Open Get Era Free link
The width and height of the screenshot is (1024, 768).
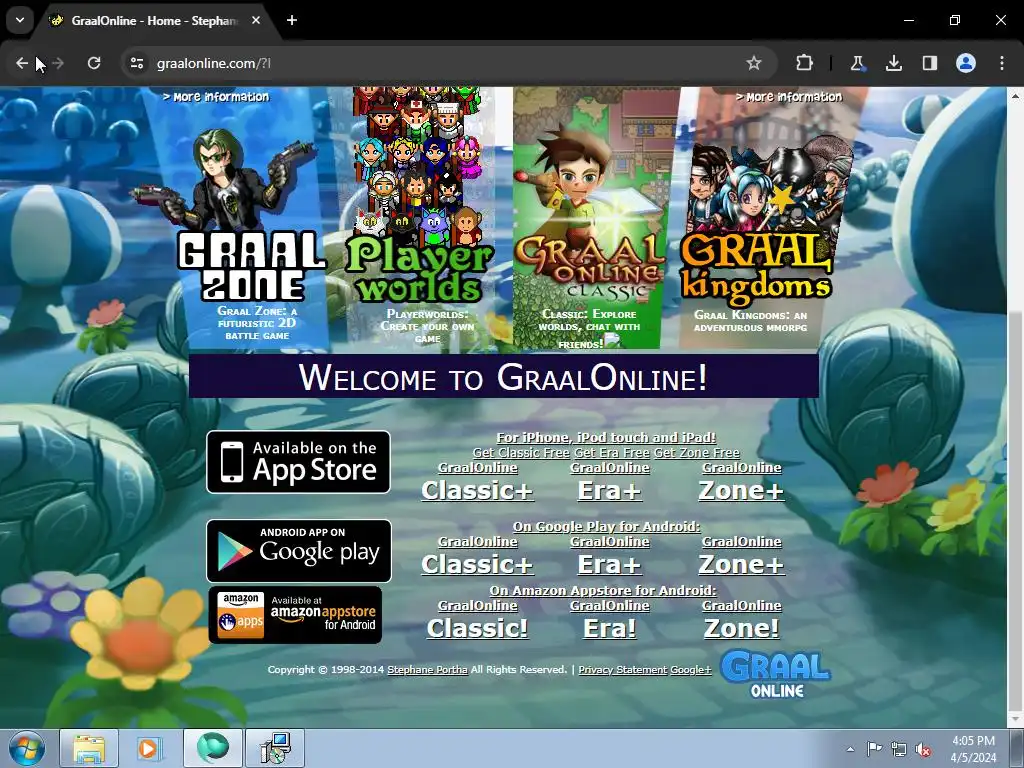[x=612, y=453]
